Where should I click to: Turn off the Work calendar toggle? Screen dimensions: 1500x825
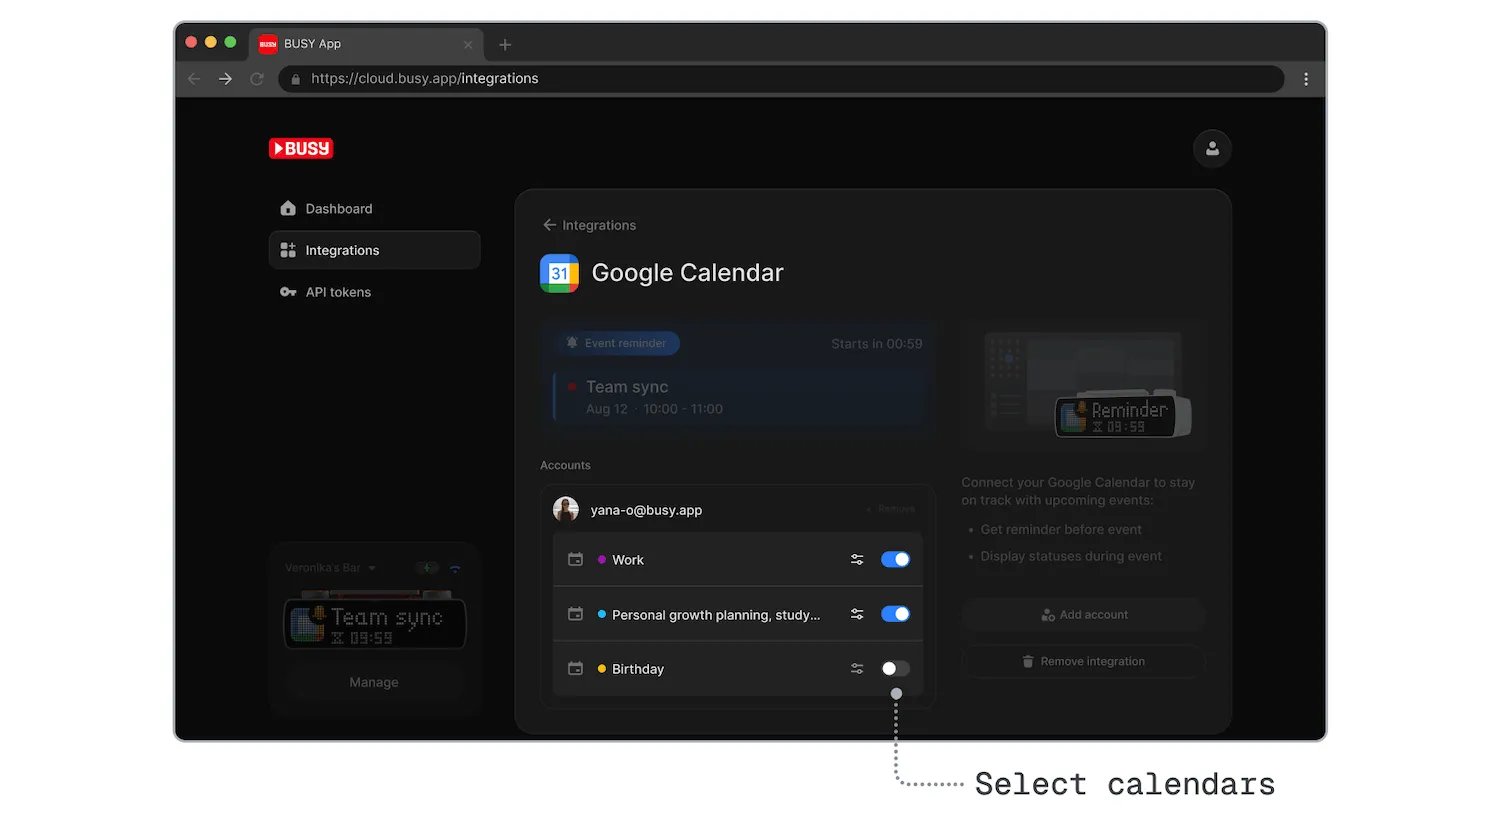[895, 560]
